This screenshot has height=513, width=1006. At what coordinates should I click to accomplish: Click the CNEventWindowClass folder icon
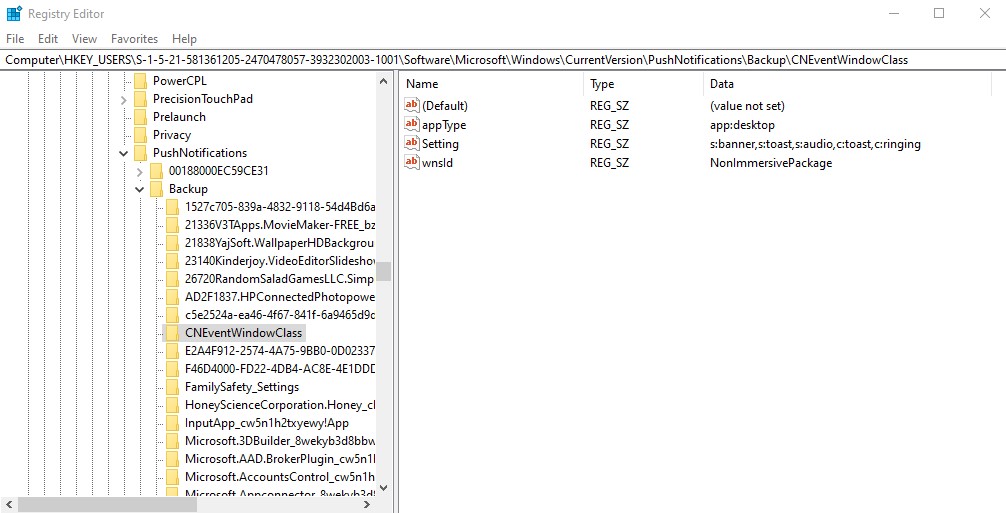(x=173, y=333)
